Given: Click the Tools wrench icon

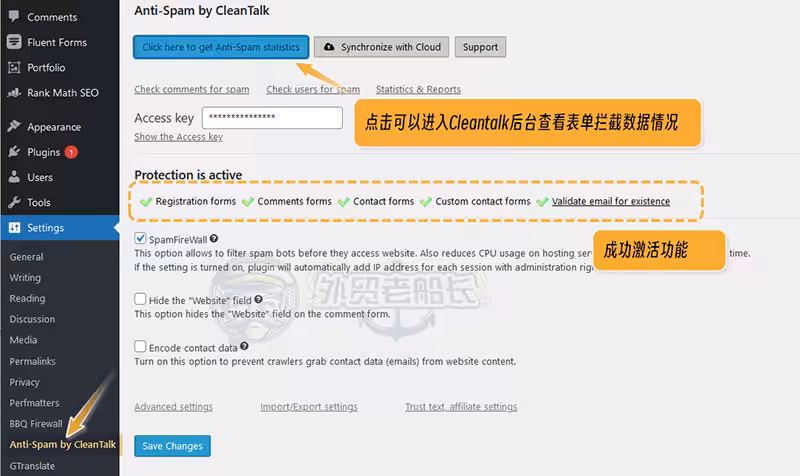Looking at the screenshot, I should pyautogui.click(x=14, y=202).
